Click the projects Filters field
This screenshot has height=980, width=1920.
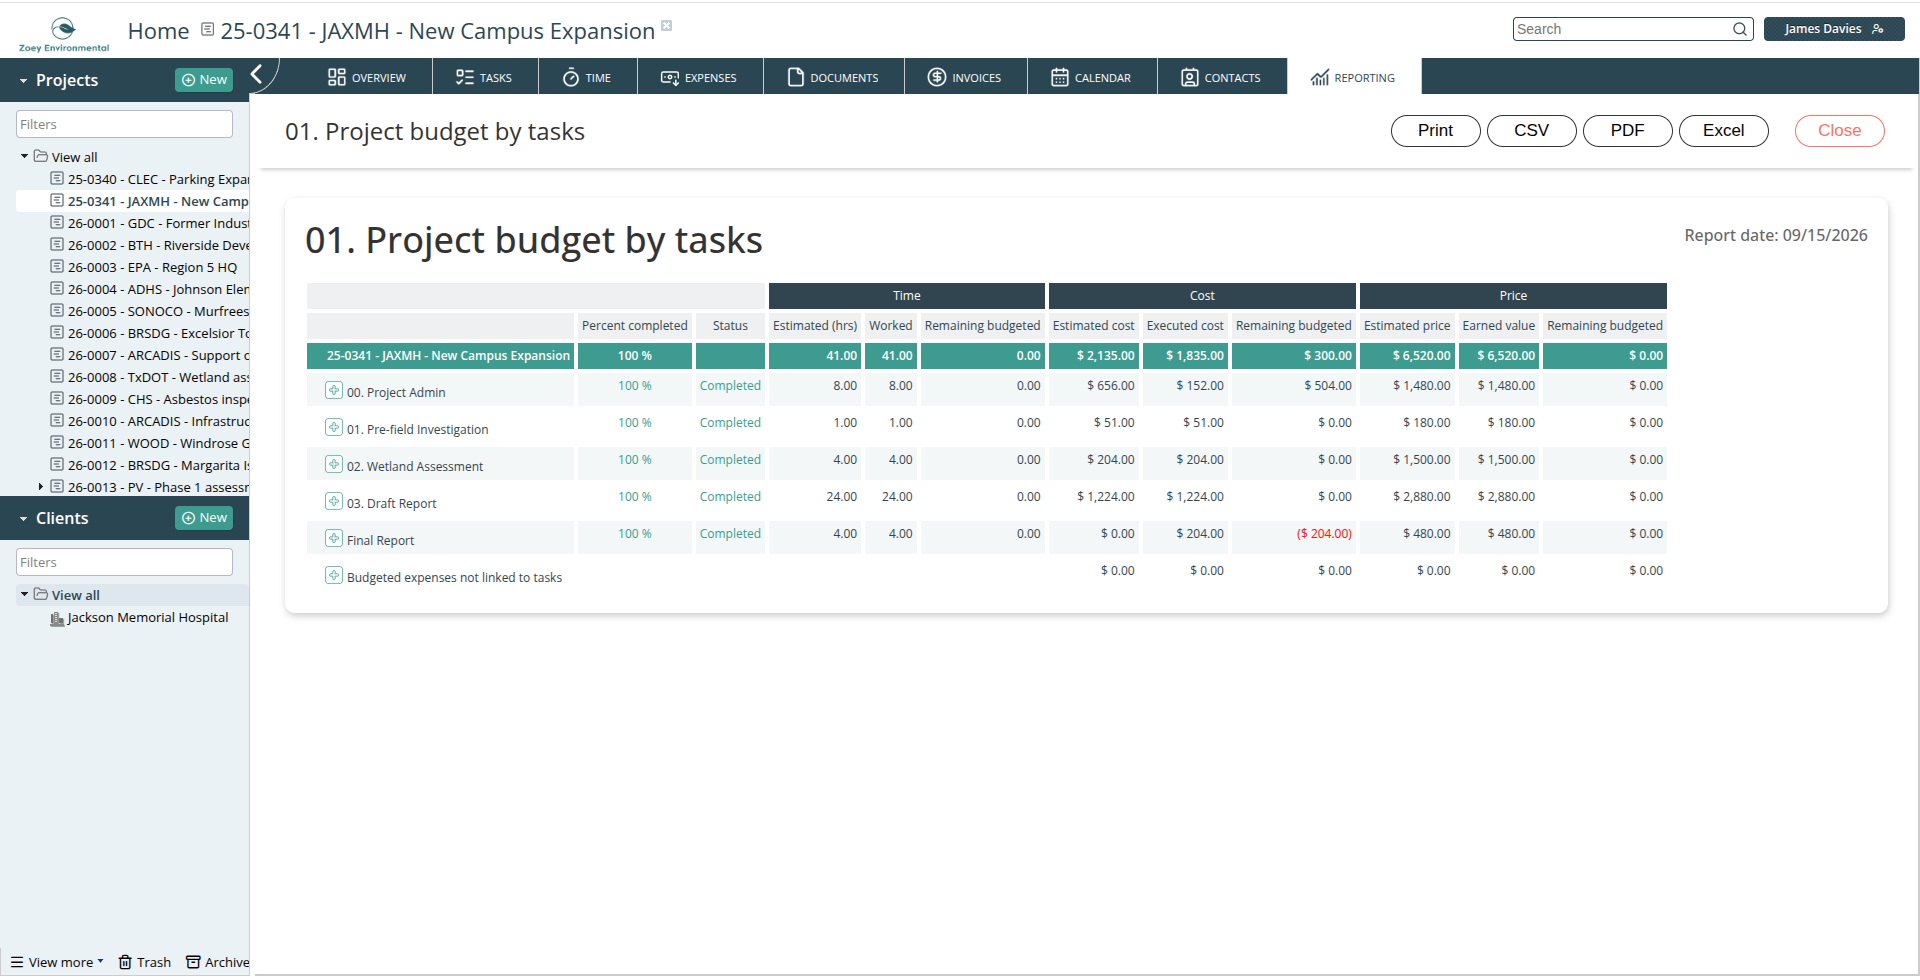pos(124,124)
